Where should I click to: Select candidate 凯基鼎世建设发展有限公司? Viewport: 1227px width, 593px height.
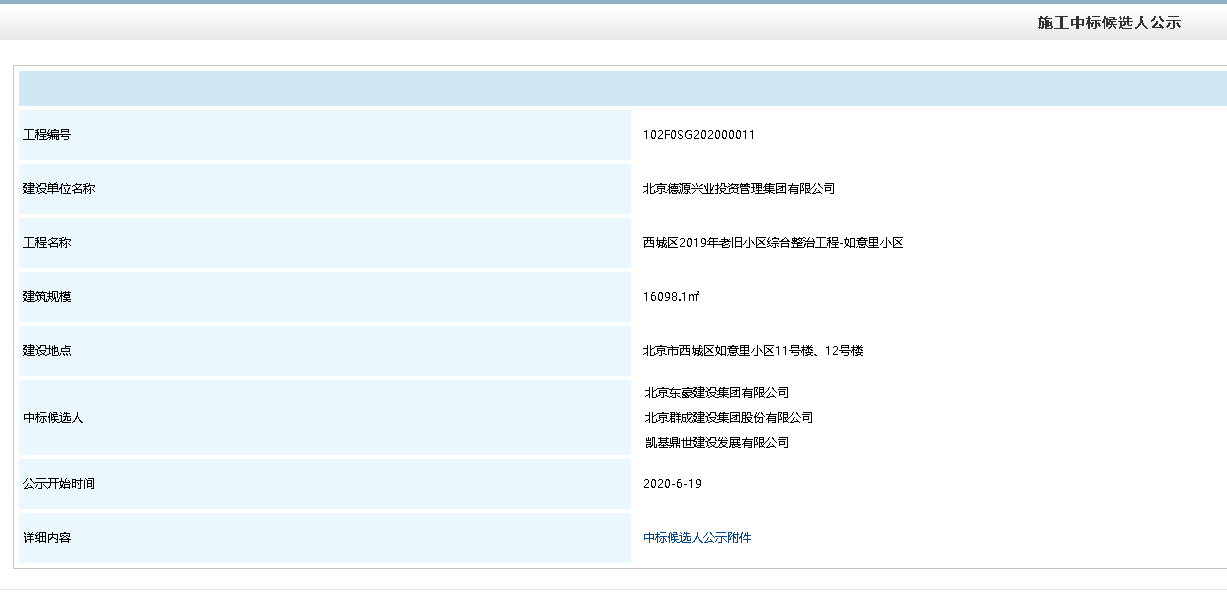717,443
